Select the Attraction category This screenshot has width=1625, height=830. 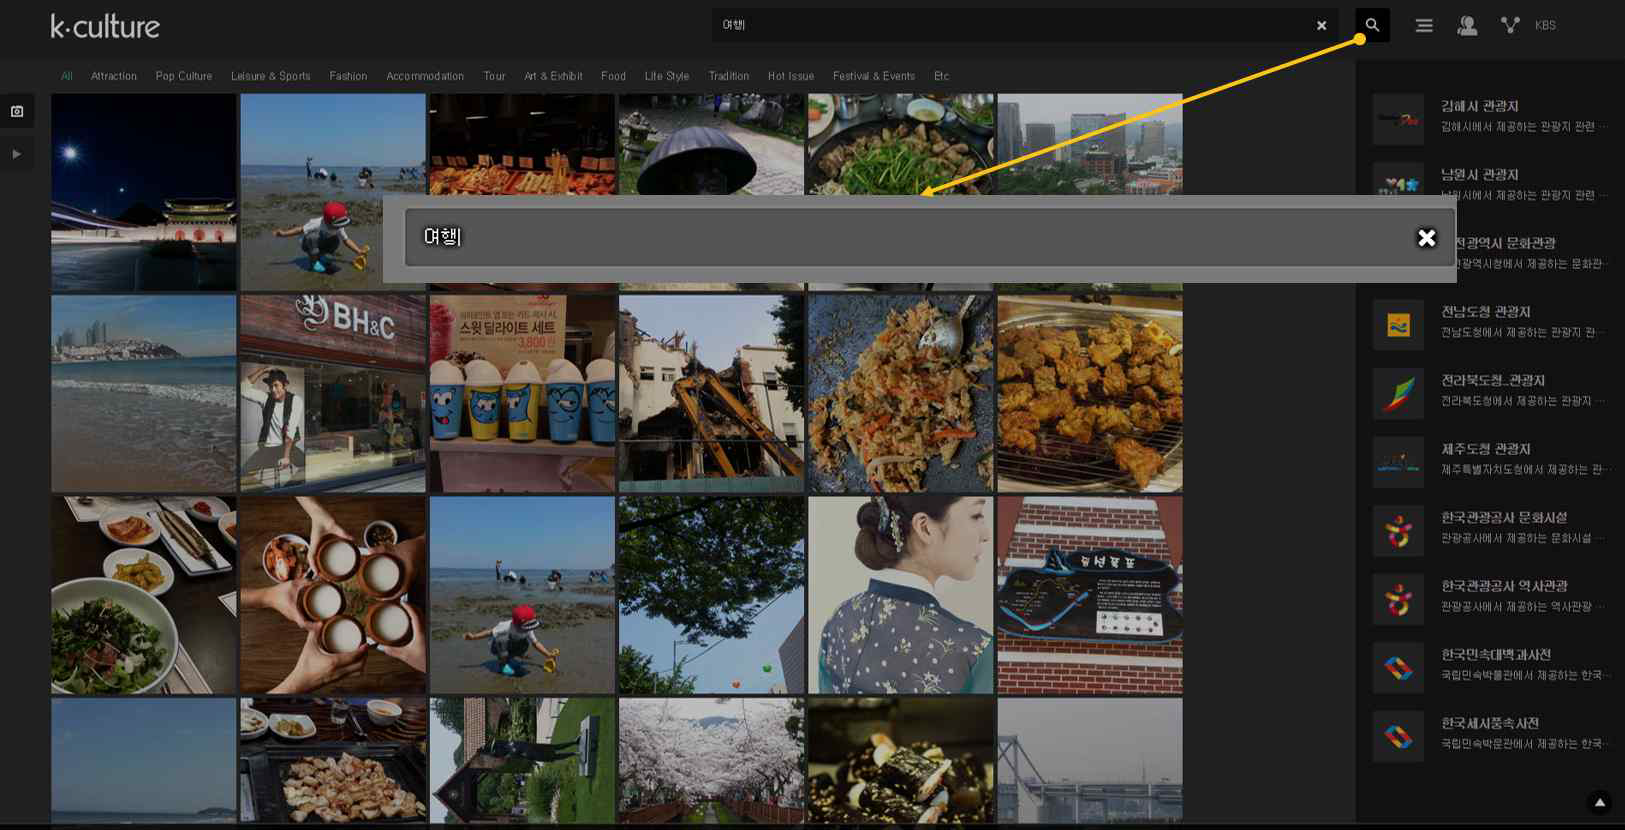point(114,76)
